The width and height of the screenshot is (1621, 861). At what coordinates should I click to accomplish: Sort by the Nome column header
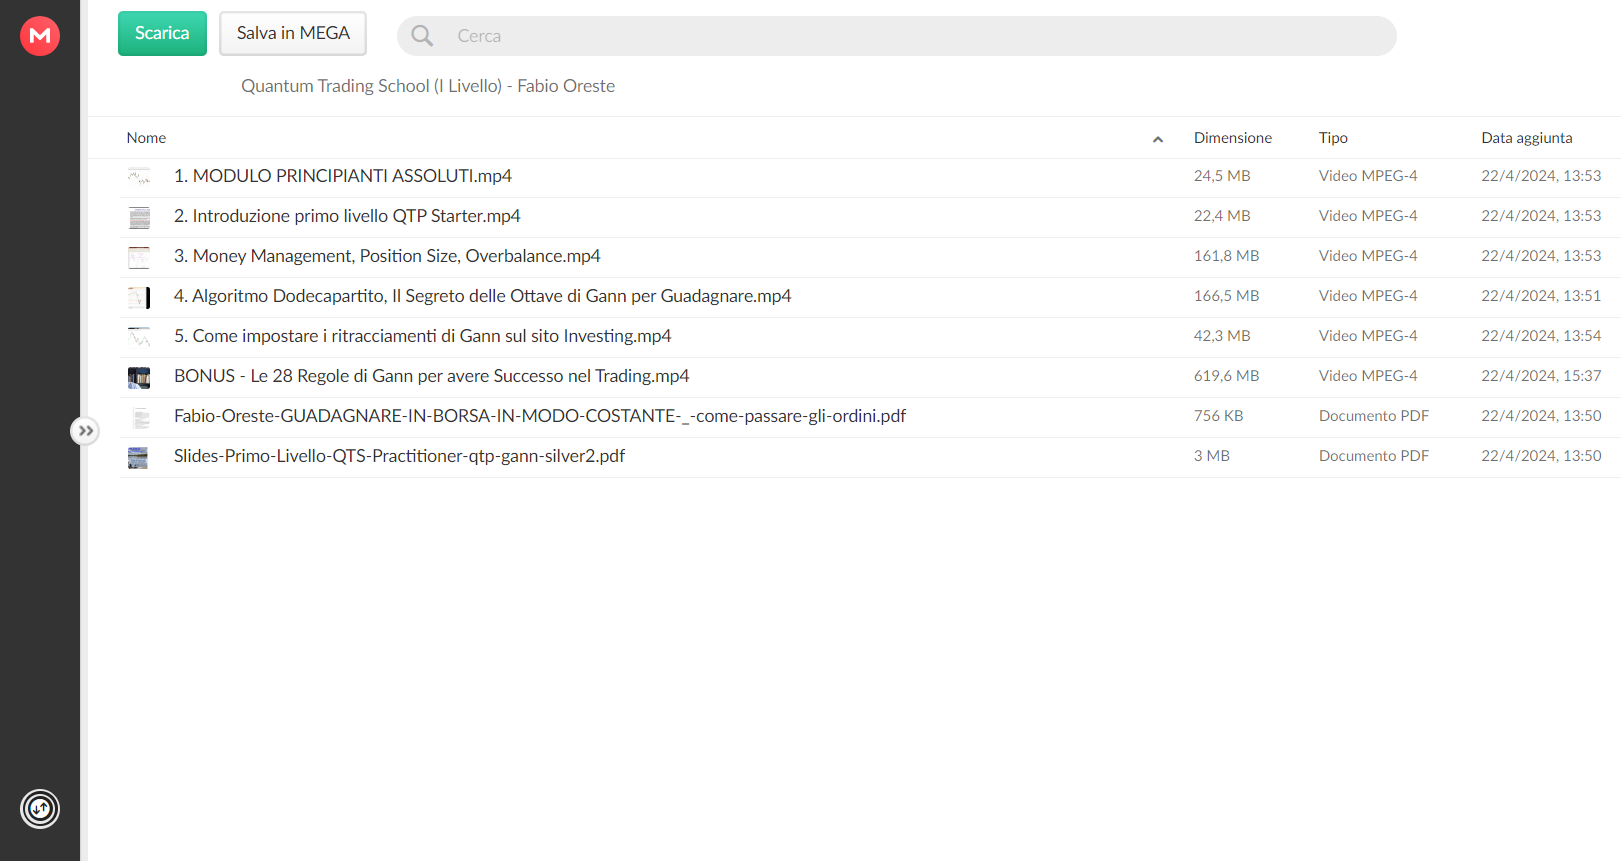click(x=146, y=138)
